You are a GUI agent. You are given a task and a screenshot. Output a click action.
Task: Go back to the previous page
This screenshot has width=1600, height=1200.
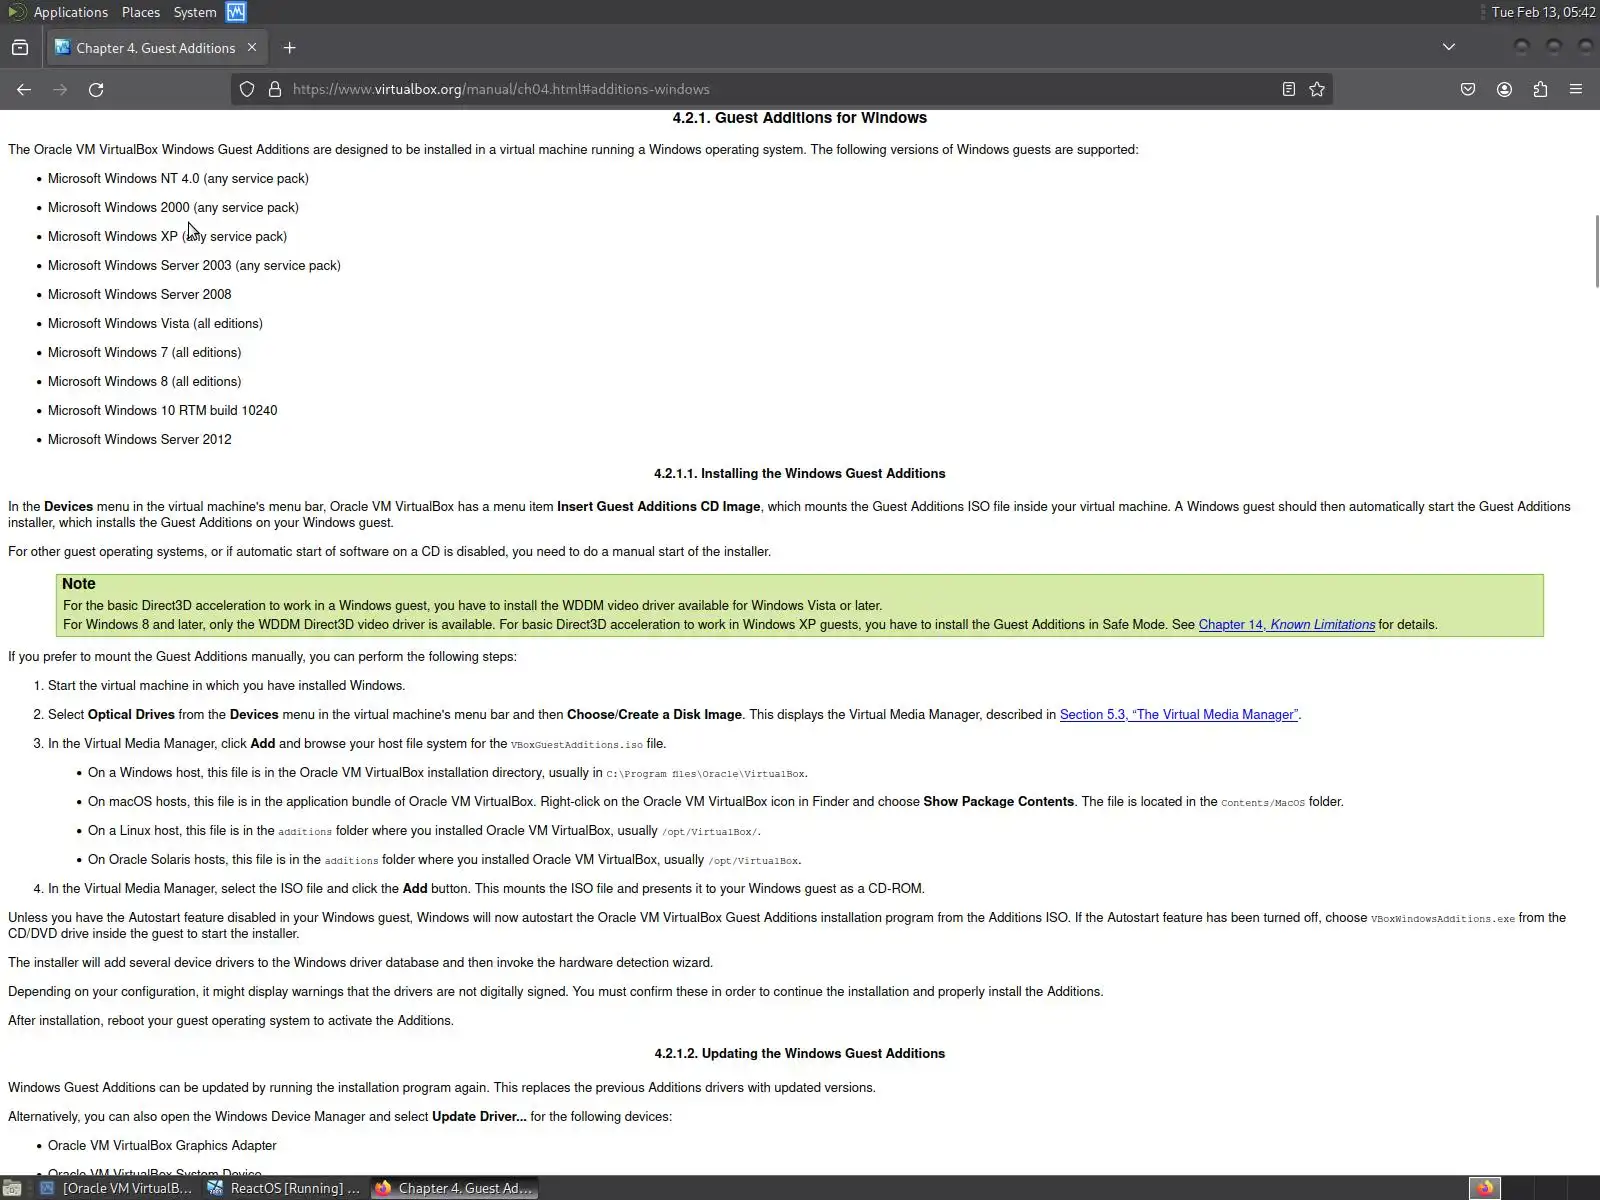pyautogui.click(x=24, y=89)
